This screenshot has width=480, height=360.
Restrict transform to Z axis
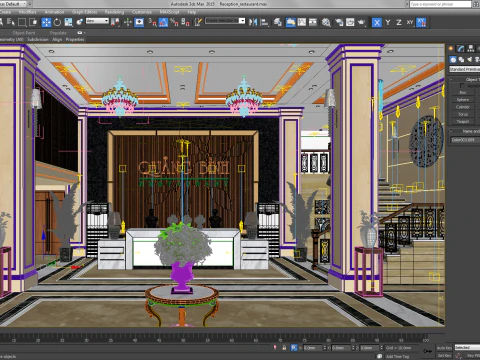point(399,22)
